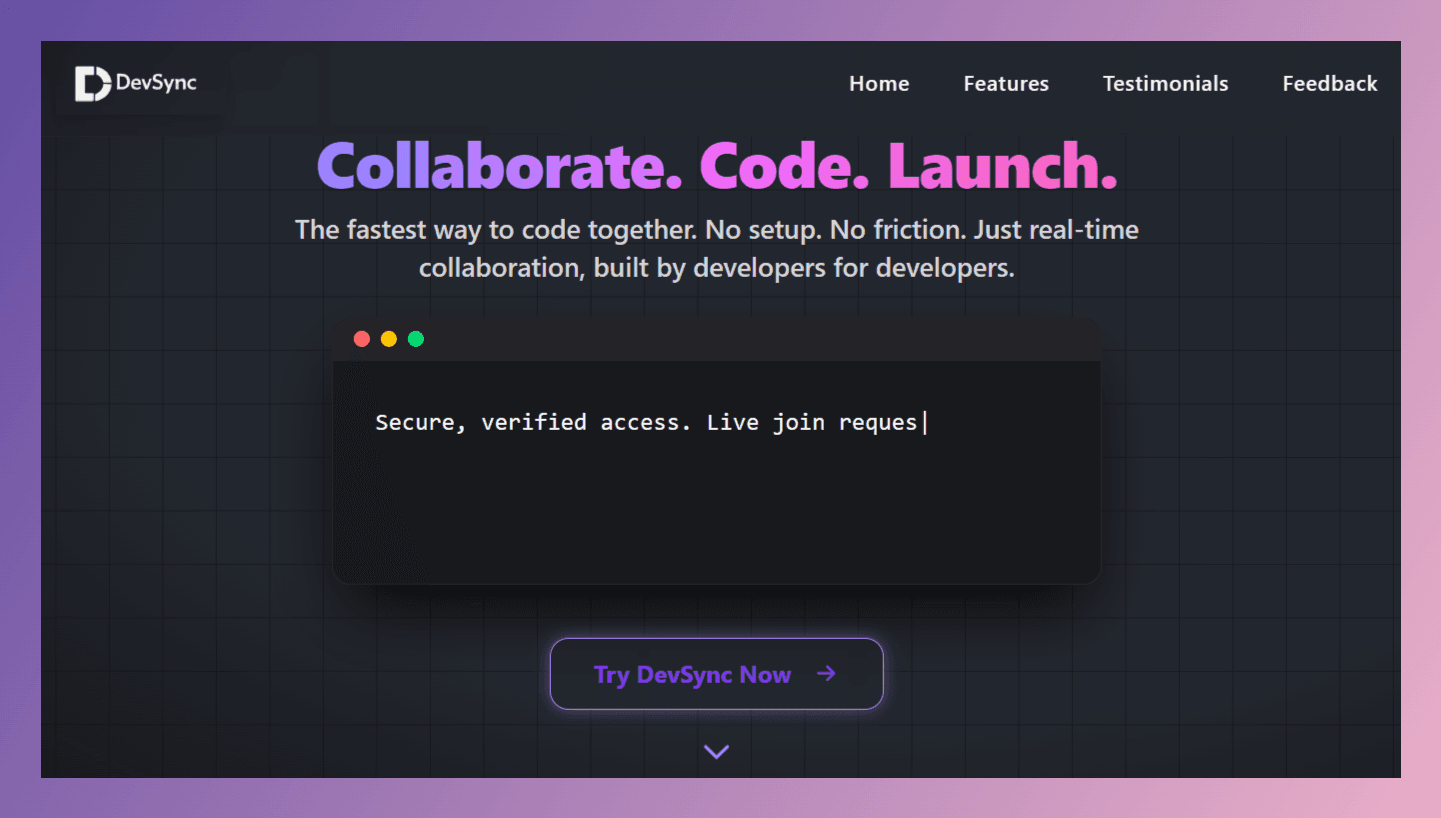
Task: Select Home in the navigation bar
Action: click(879, 84)
